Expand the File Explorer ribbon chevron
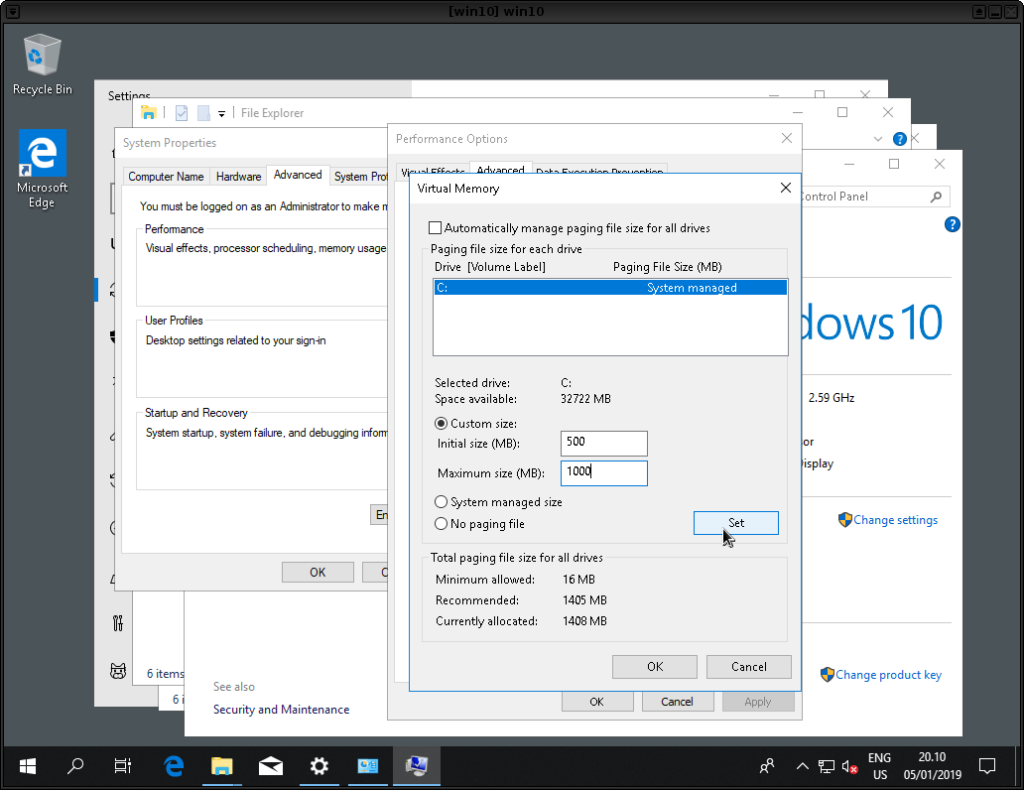Viewport: 1024px width, 790px height. [878, 139]
